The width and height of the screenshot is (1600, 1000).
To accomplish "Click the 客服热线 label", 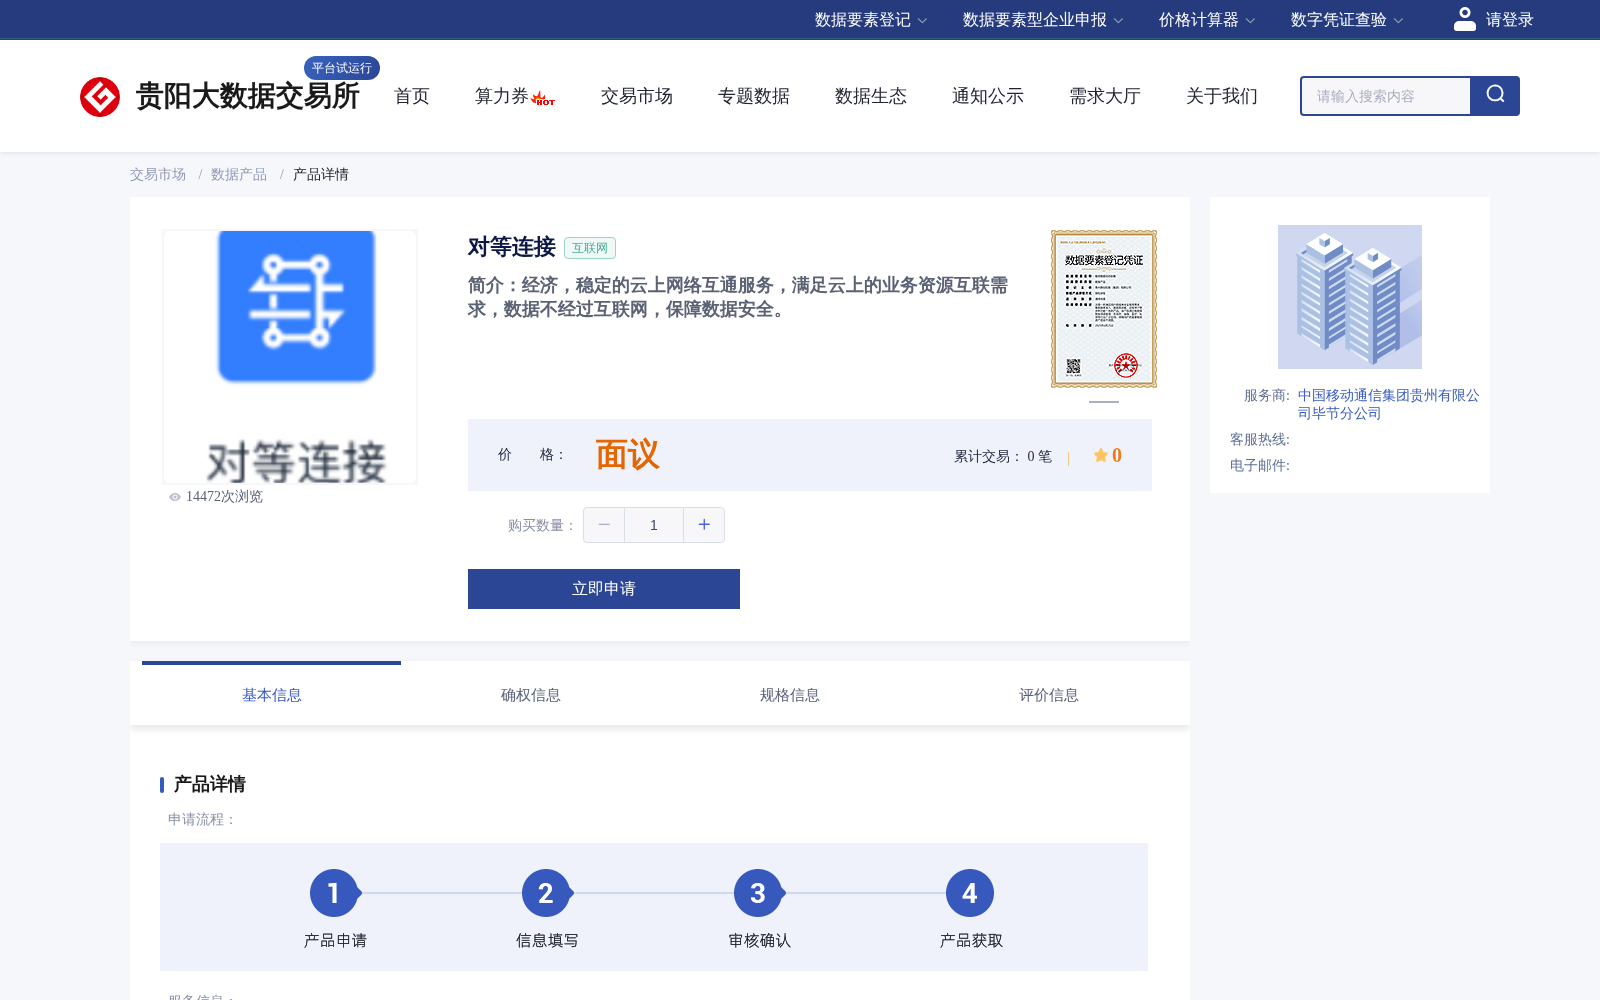I will 1260,439.
